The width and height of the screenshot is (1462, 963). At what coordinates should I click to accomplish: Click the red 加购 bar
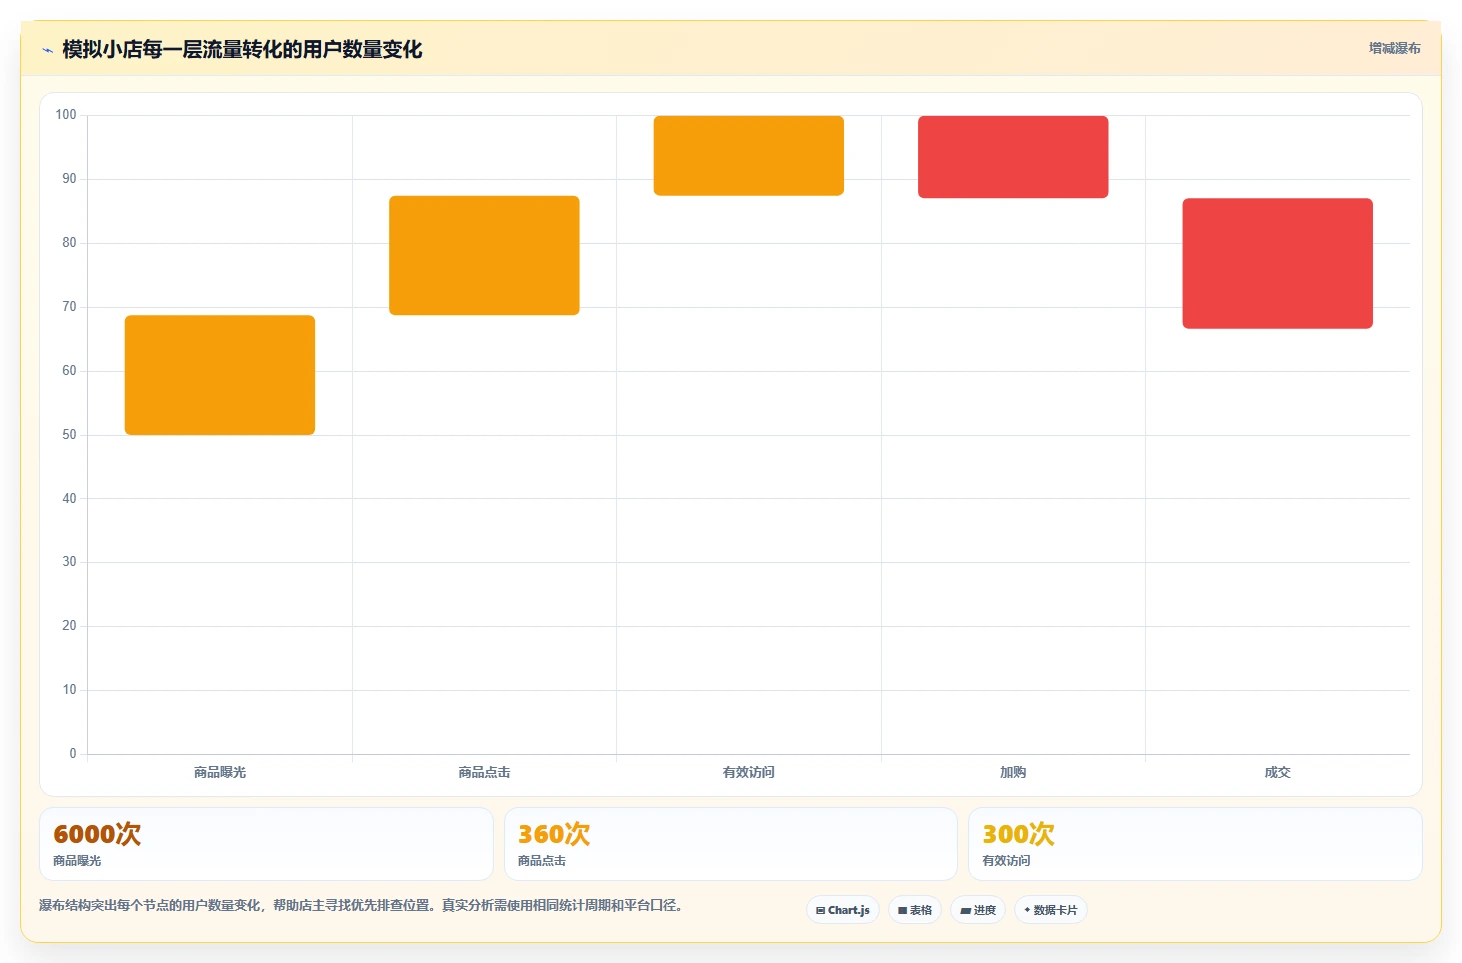click(1013, 157)
